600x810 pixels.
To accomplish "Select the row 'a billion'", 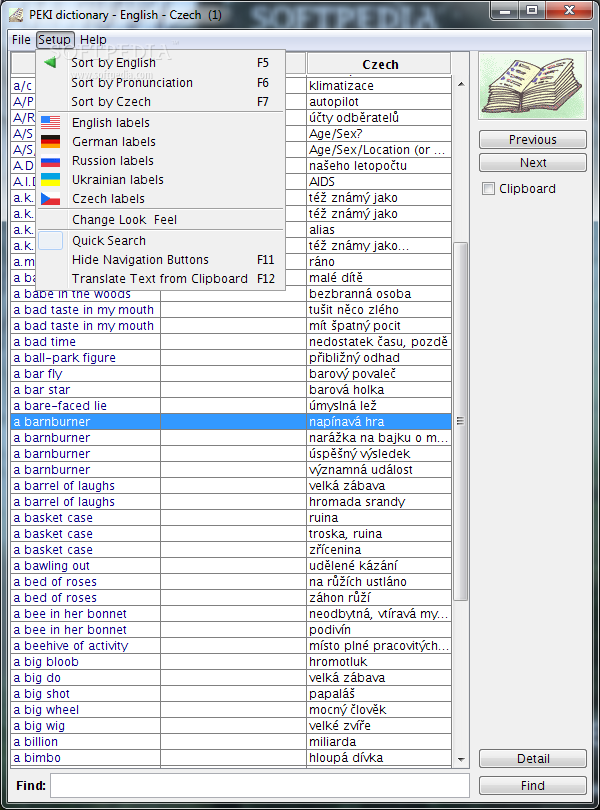I will pyautogui.click(x=231, y=742).
